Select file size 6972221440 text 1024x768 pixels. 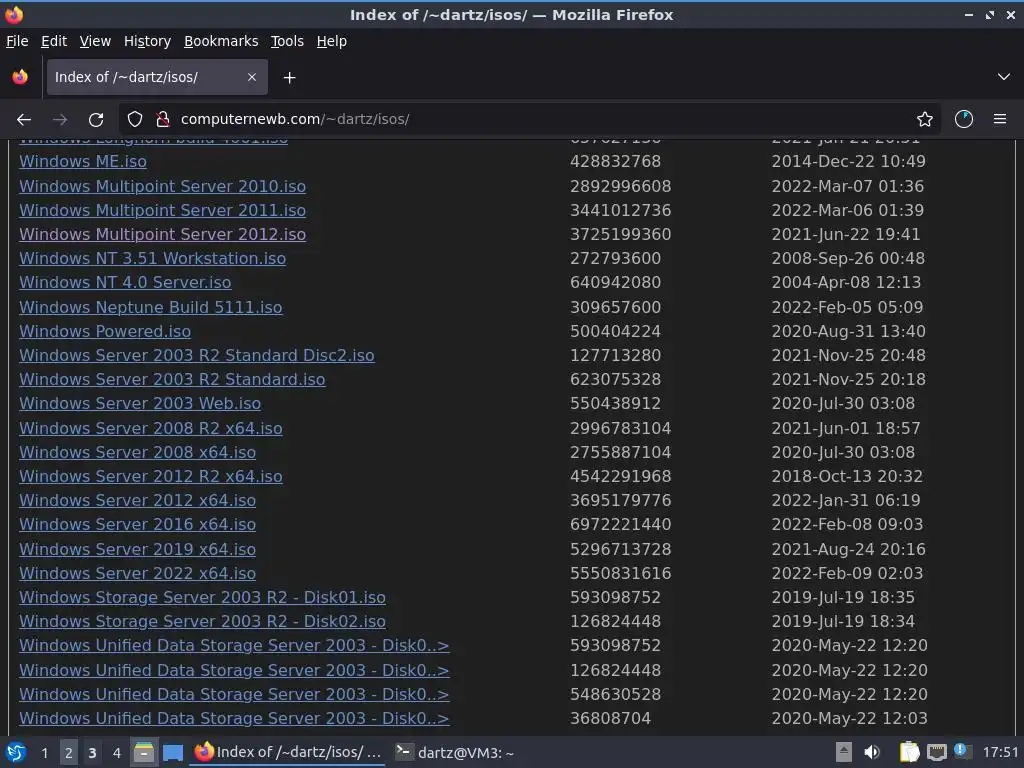[620, 525]
